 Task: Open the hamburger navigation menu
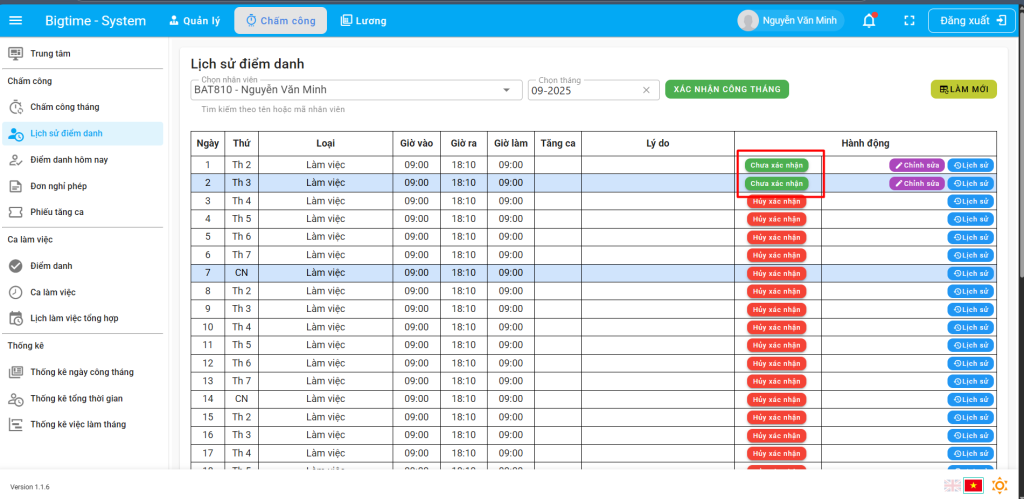[x=15, y=20]
